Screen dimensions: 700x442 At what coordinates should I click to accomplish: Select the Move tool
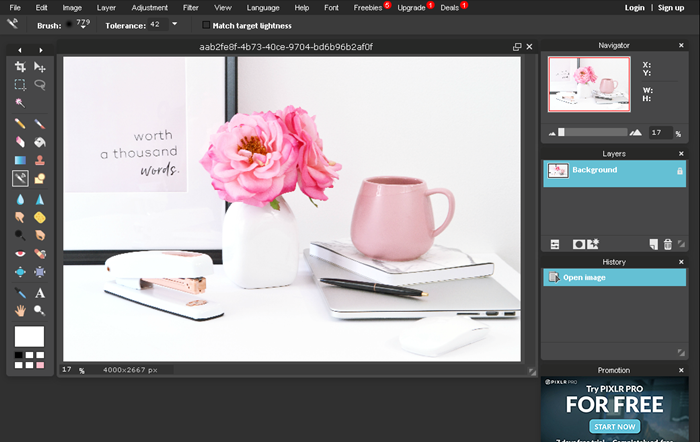pyautogui.click(x=40, y=67)
